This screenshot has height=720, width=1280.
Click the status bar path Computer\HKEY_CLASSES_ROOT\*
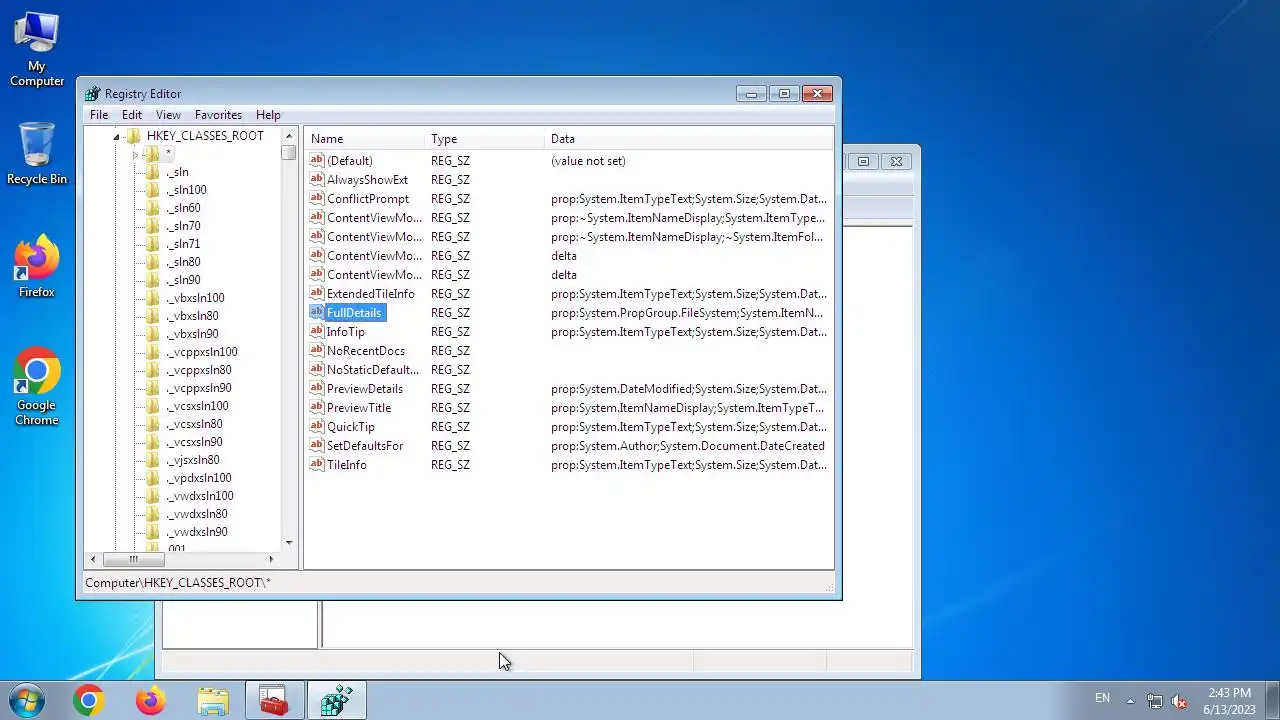pos(178,582)
